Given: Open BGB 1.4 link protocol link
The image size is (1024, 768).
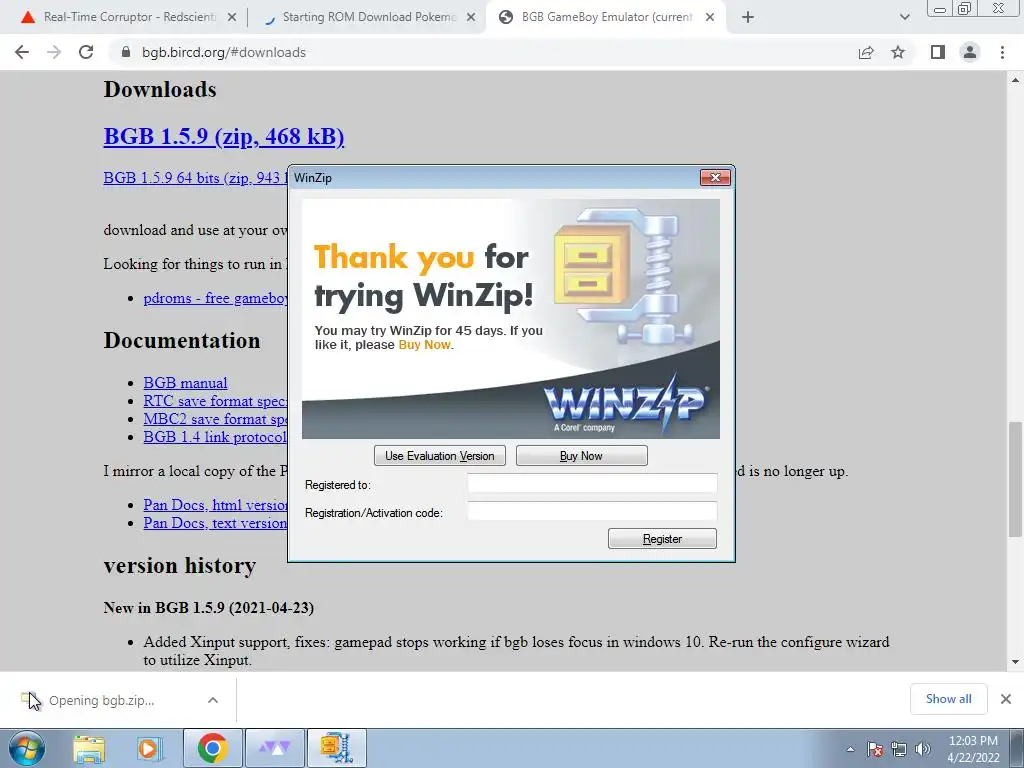Looking at the screenshot, I should point(215,437).
